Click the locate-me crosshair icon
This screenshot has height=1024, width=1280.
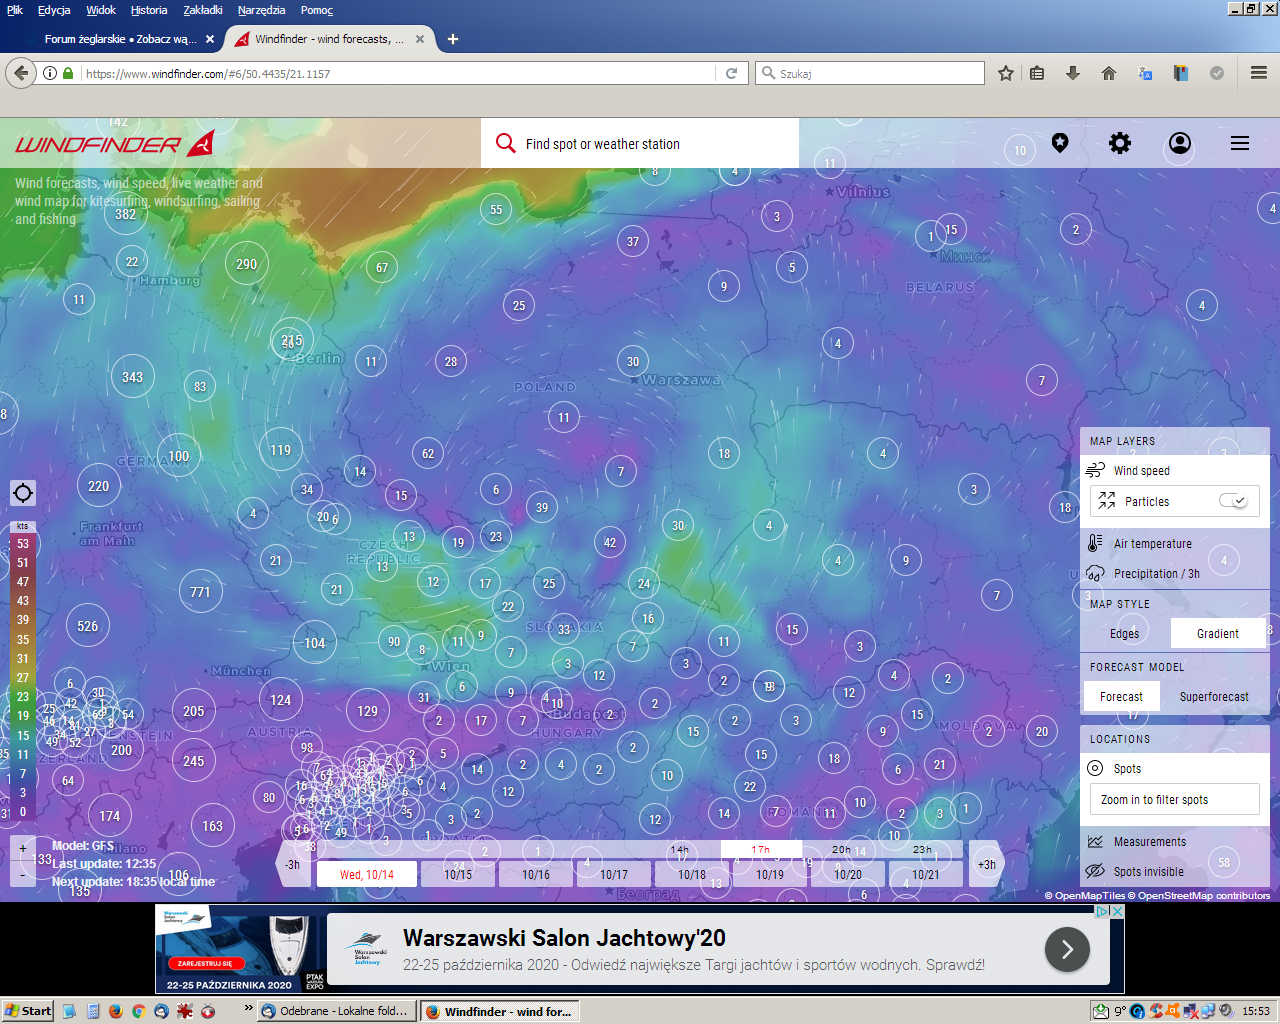point(23,493)
